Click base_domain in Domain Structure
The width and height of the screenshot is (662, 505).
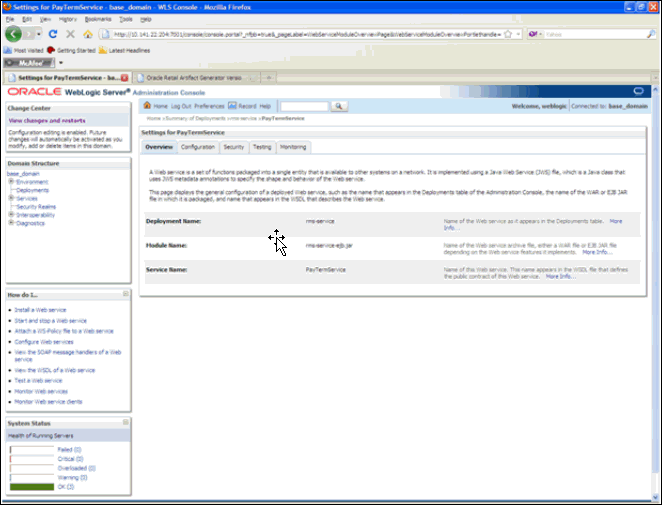[x=23, y=174]
